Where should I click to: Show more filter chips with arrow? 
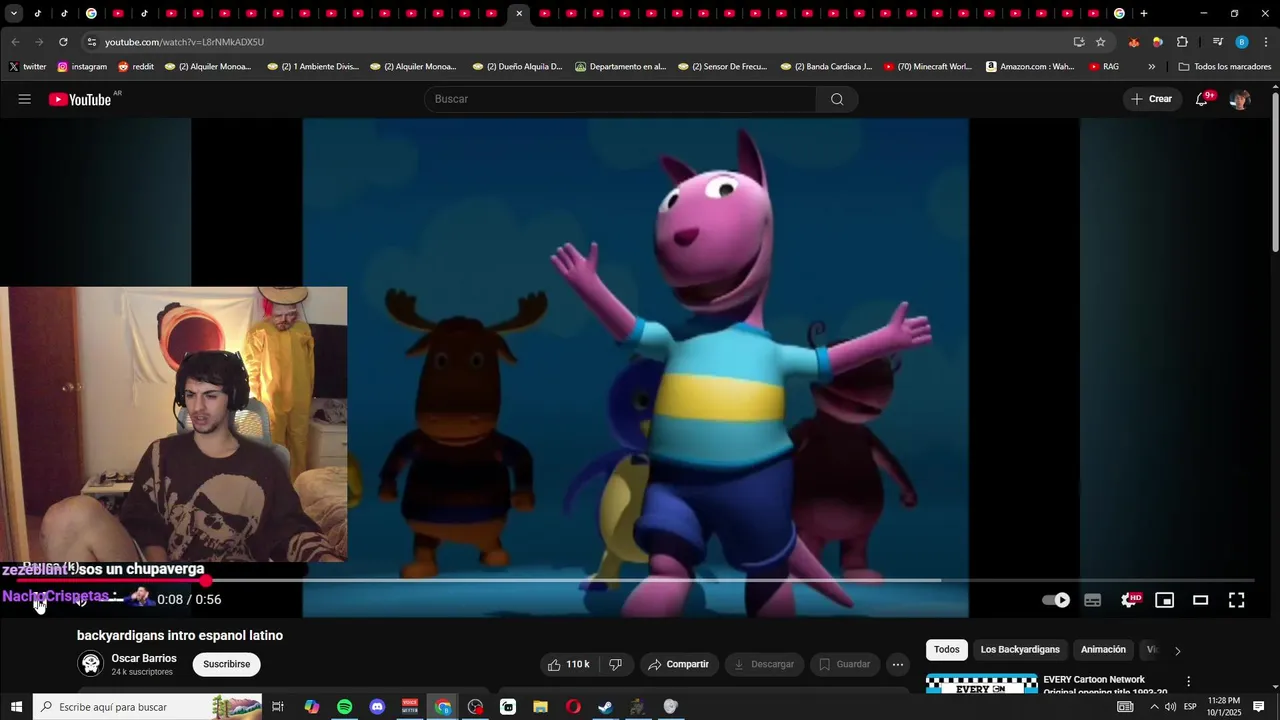(x=1177, y=651)
